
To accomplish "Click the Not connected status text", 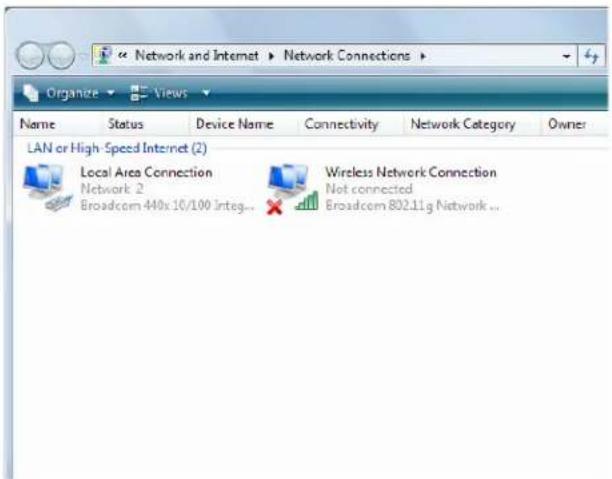I will [x=369, y=189].
